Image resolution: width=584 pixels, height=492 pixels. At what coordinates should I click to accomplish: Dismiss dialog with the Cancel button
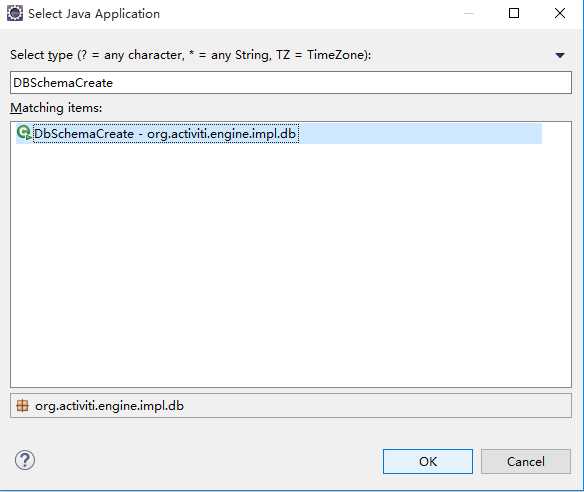tap(526, 461)
